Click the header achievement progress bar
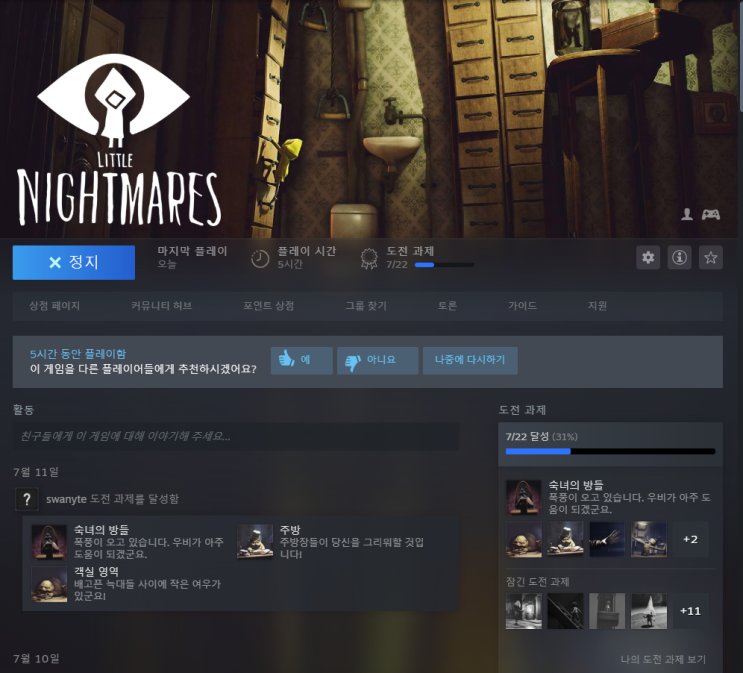This screenshot has width=743, height=673. tap(444, 265)
